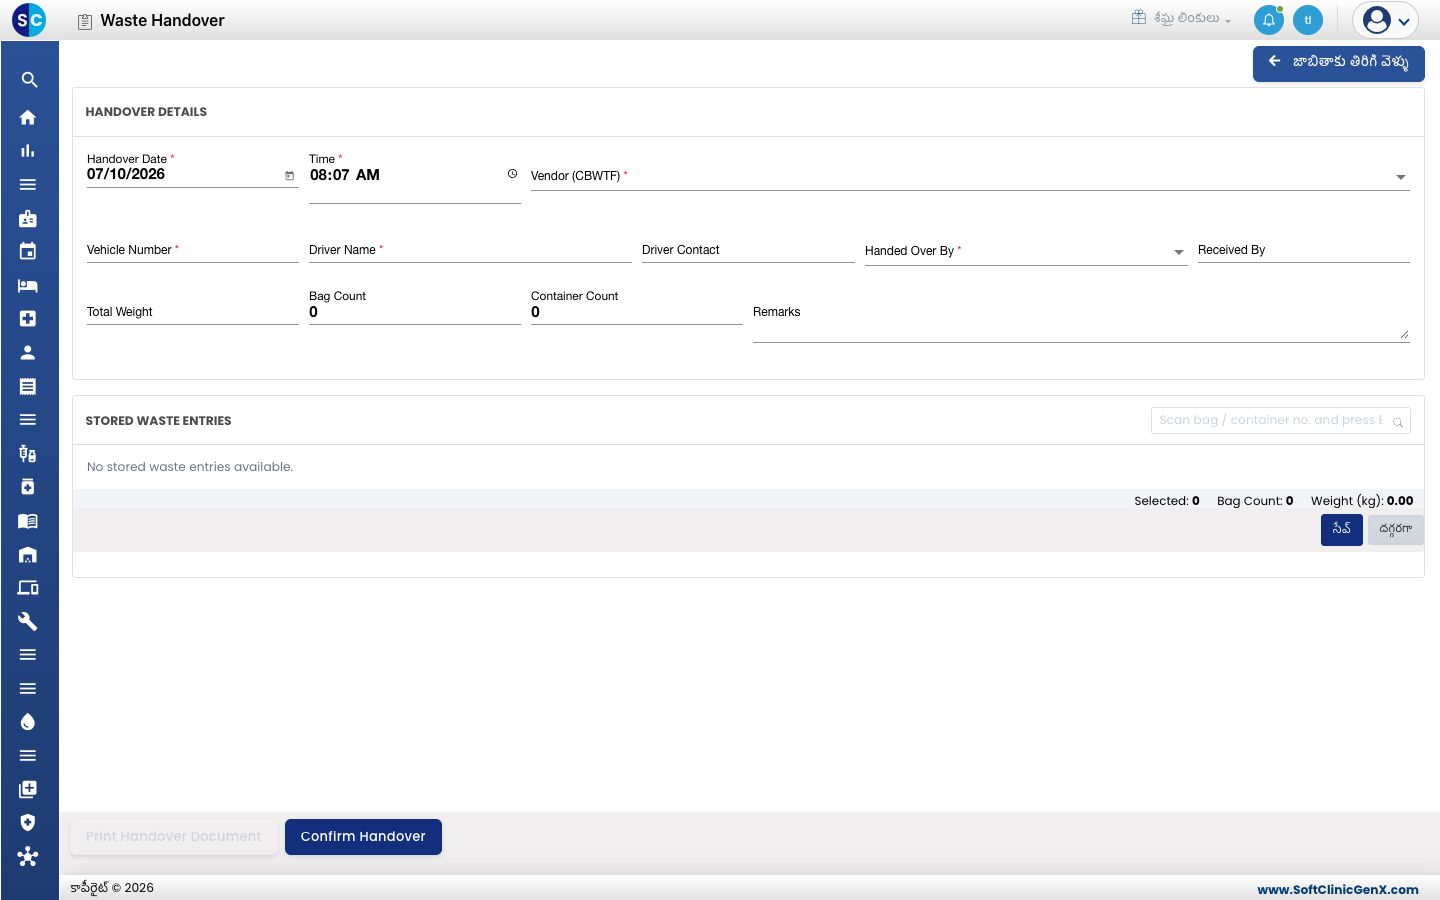Image resolution: width=1440 pixels, height=900 pixels.
Task: Open the calendar icon in sidebar
Action: tap(28, 252)
